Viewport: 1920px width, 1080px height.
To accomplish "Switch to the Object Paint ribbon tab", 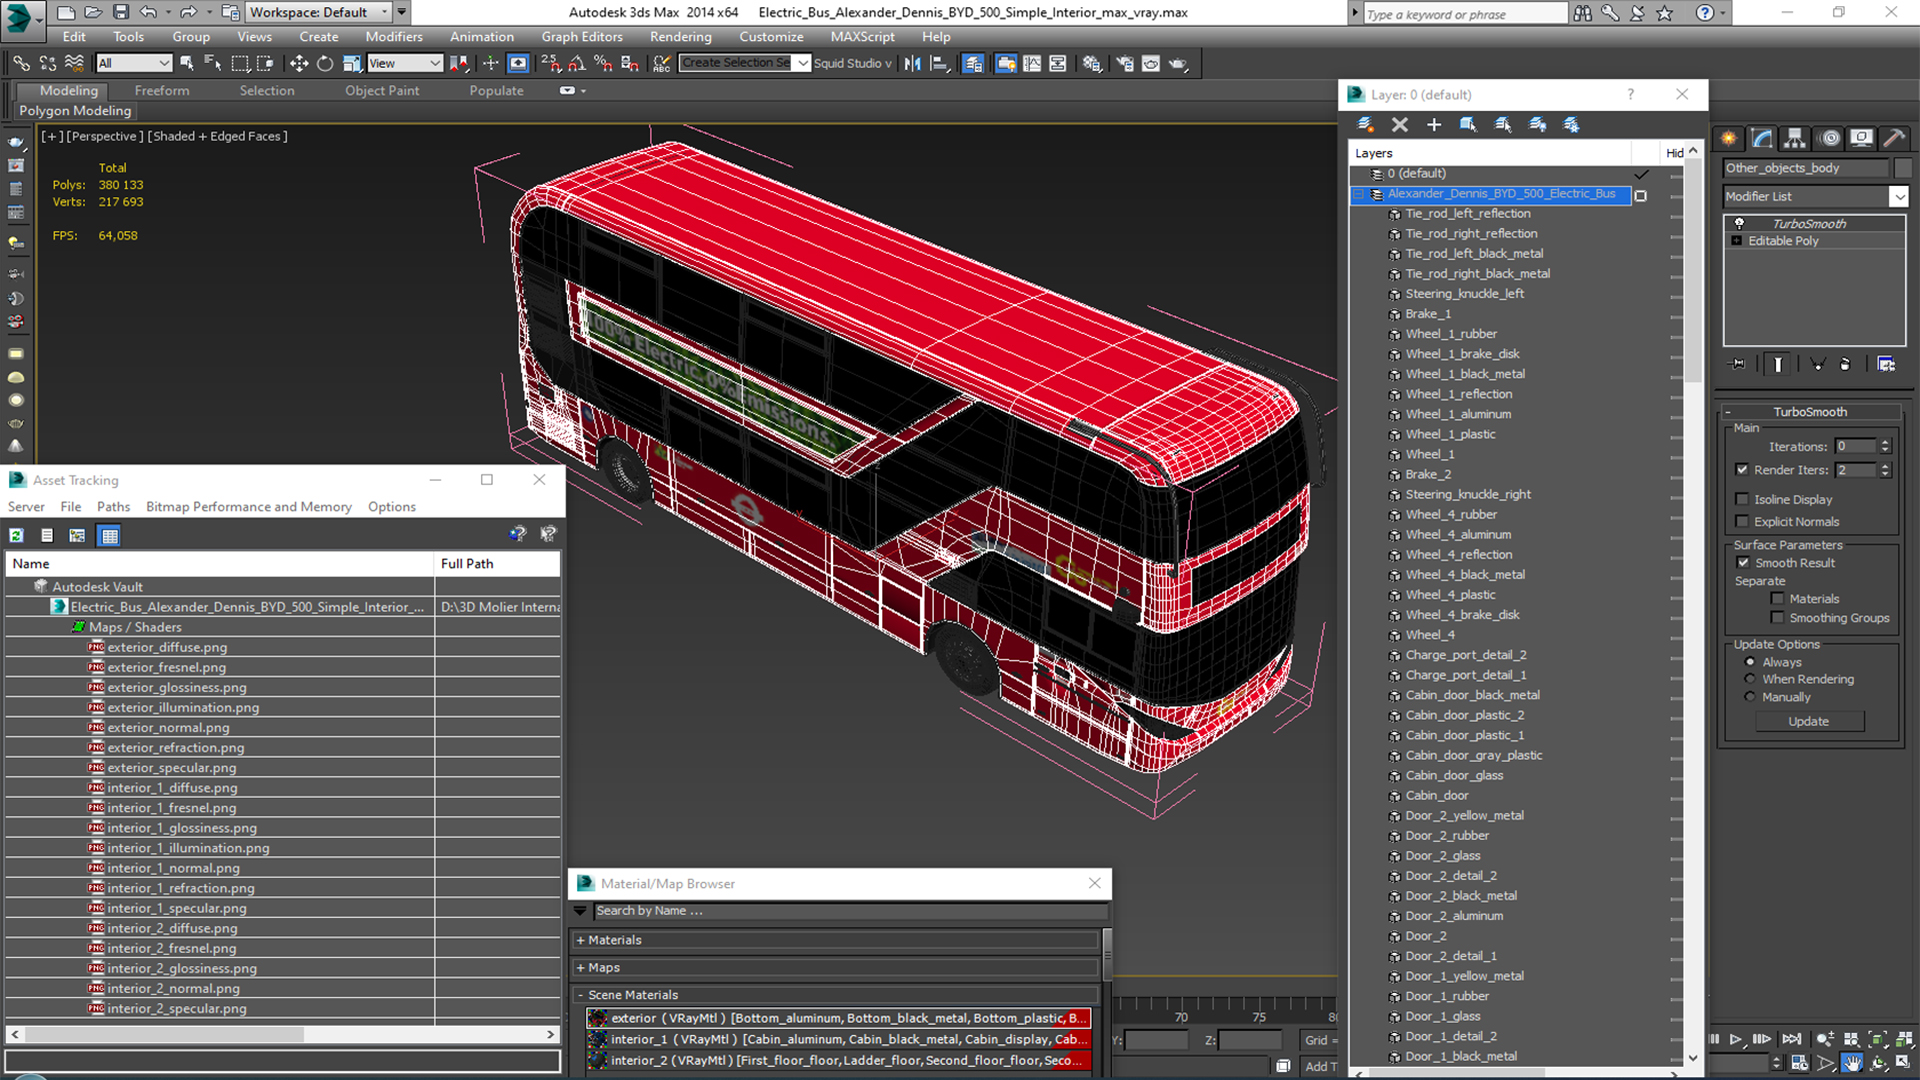I will pos(382,90).
